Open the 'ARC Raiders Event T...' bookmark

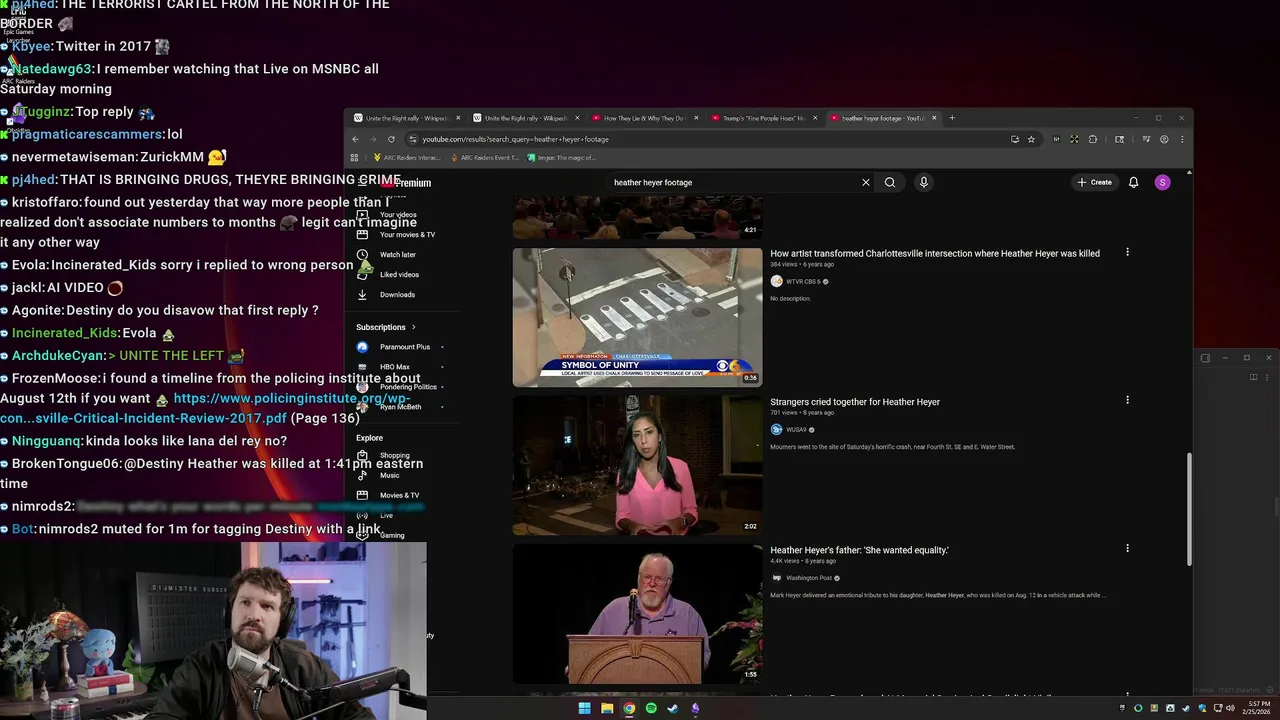pos(485,157)
